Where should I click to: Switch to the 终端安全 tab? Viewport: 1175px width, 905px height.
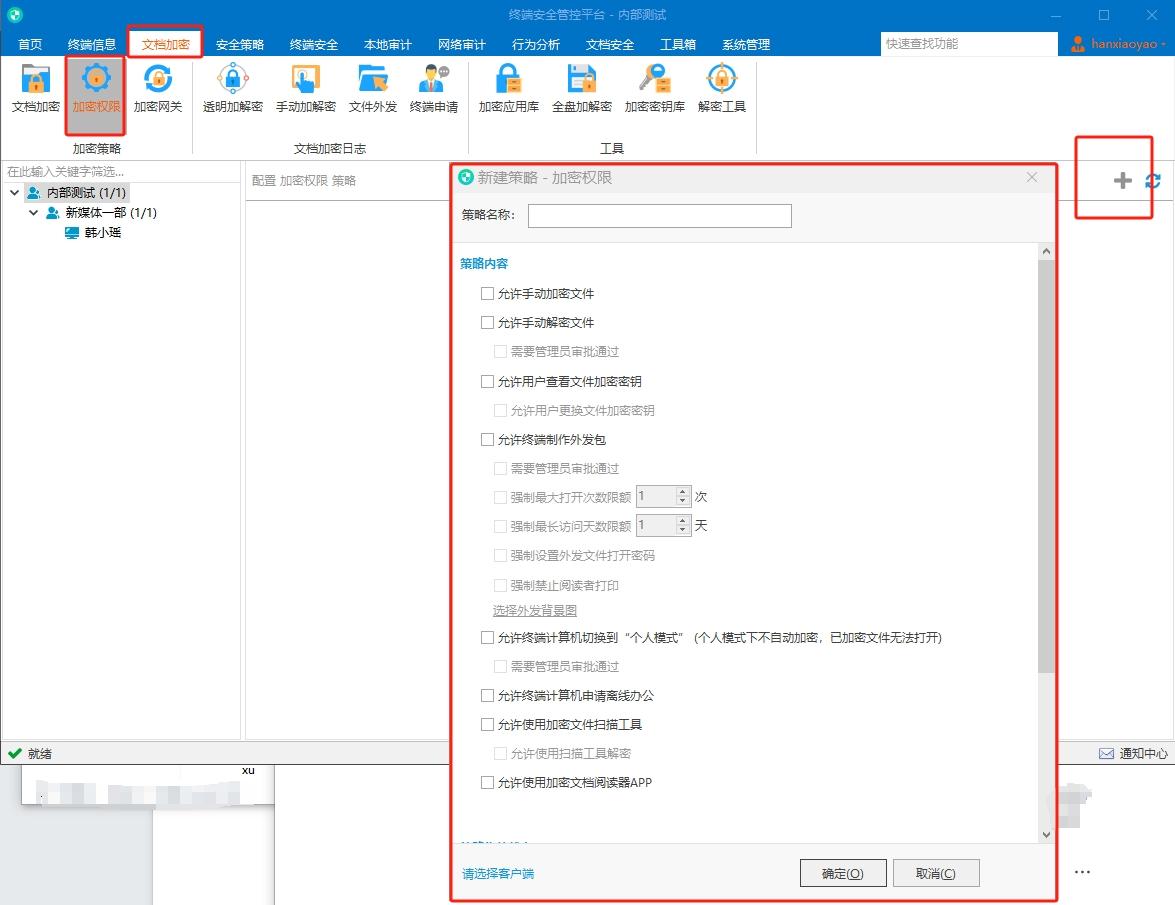tap(314, 44)
